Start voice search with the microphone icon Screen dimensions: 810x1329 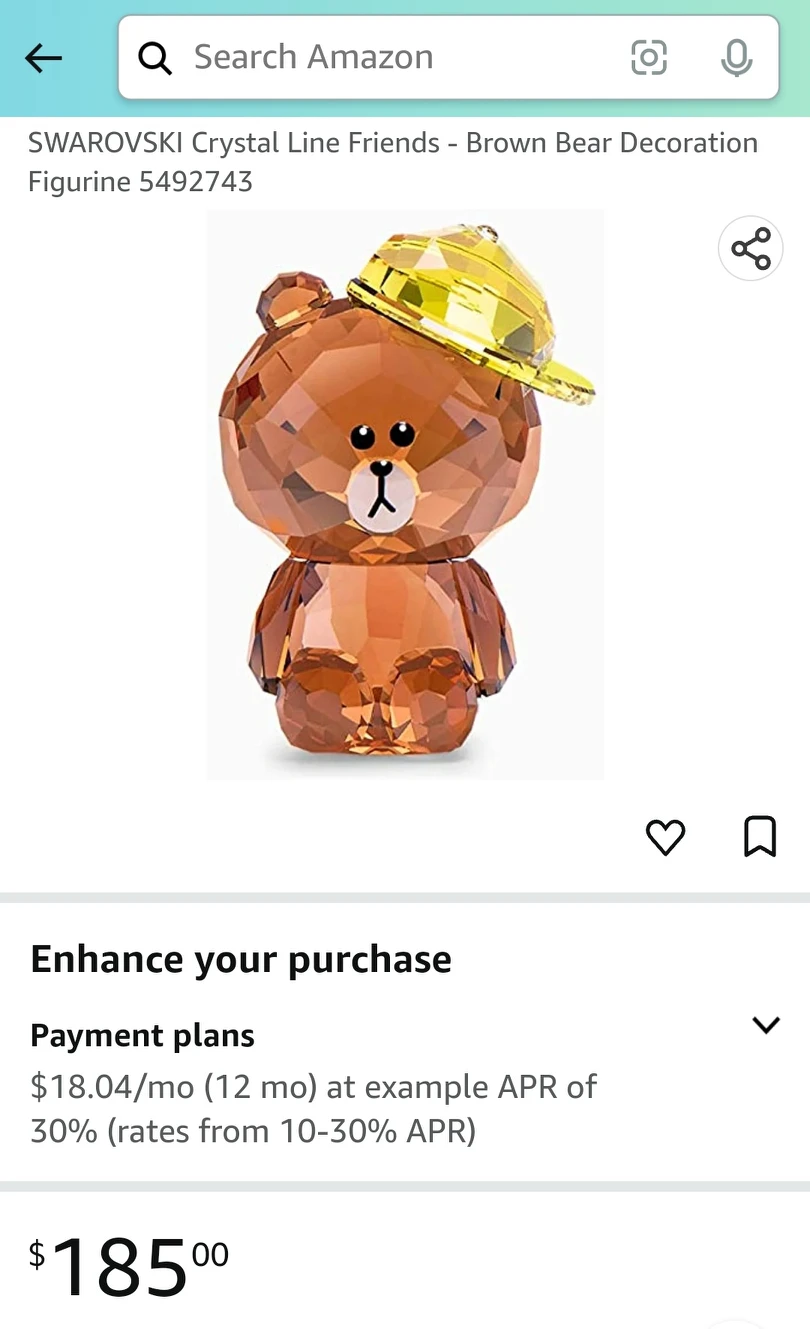click(737, 58)
